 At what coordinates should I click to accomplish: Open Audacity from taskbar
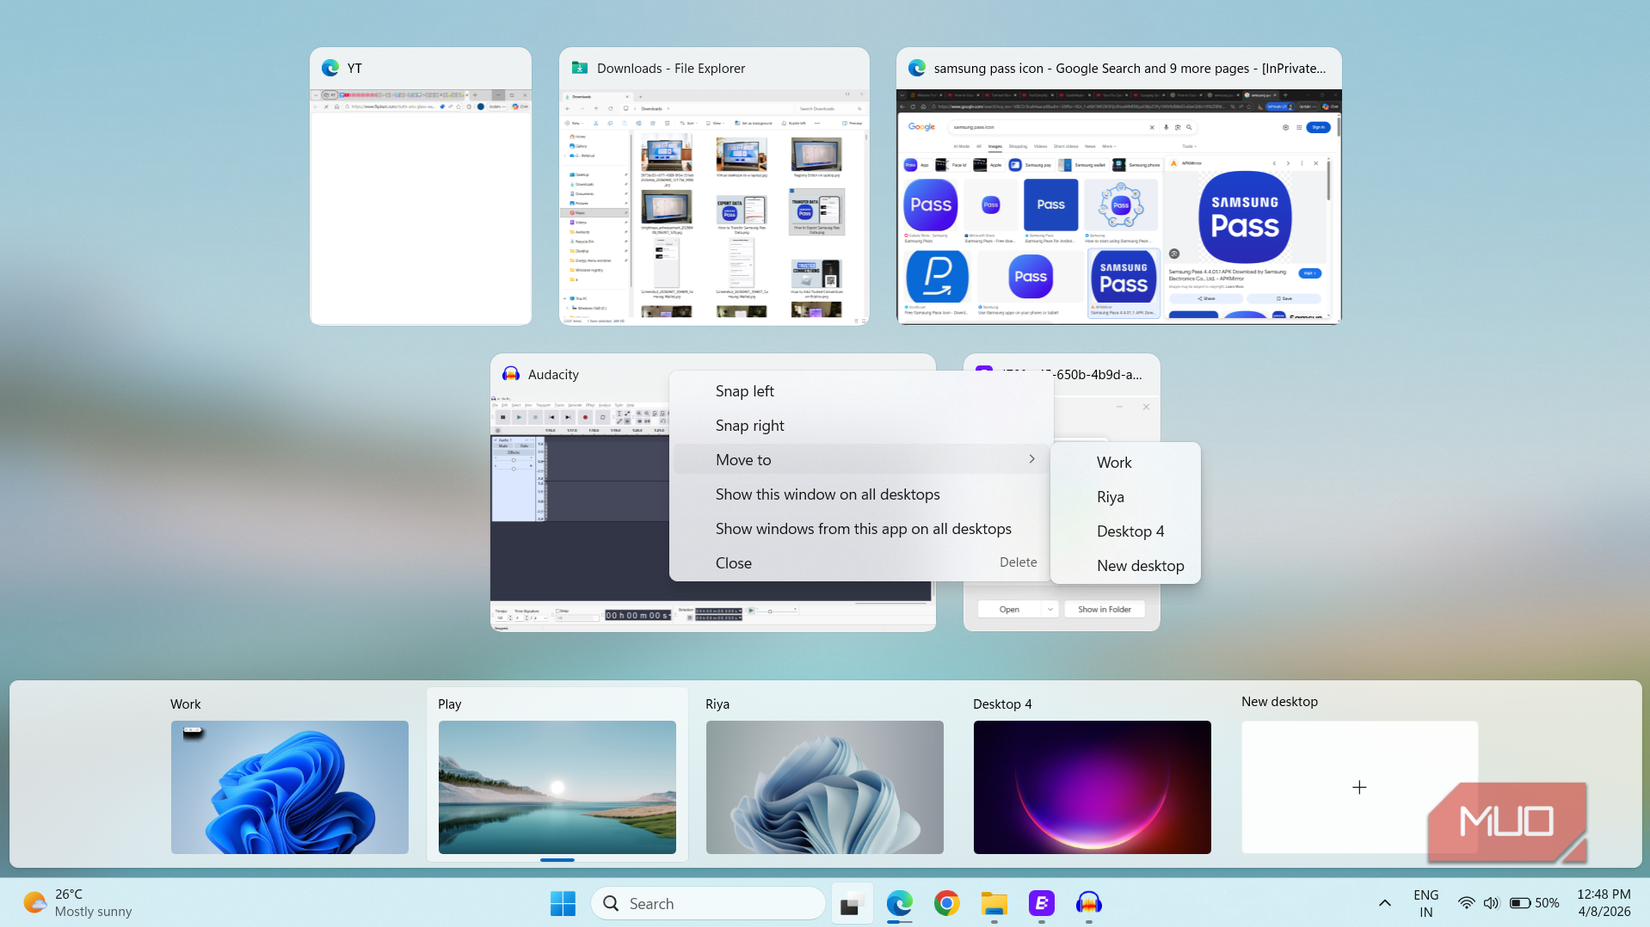pos(1089,903)
